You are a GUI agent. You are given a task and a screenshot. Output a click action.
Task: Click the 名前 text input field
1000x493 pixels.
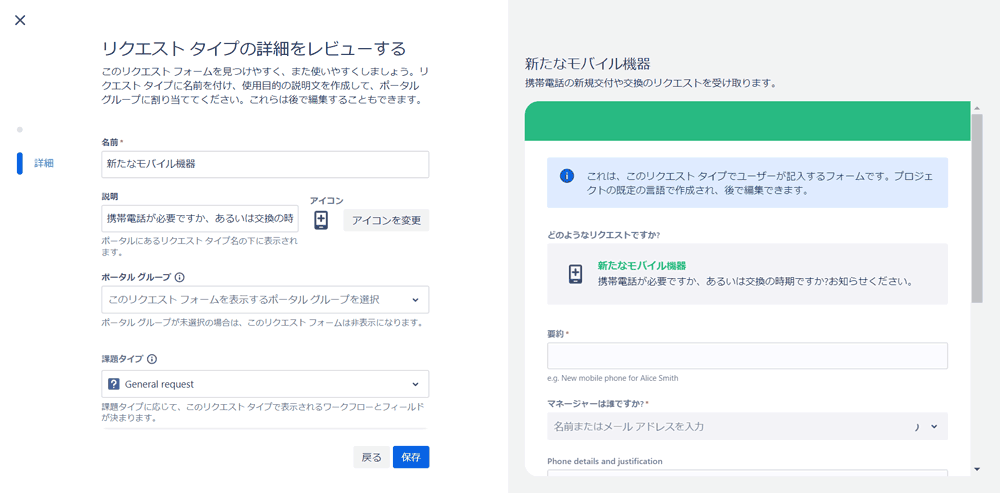pyautogui.click(x=265, y=164)
